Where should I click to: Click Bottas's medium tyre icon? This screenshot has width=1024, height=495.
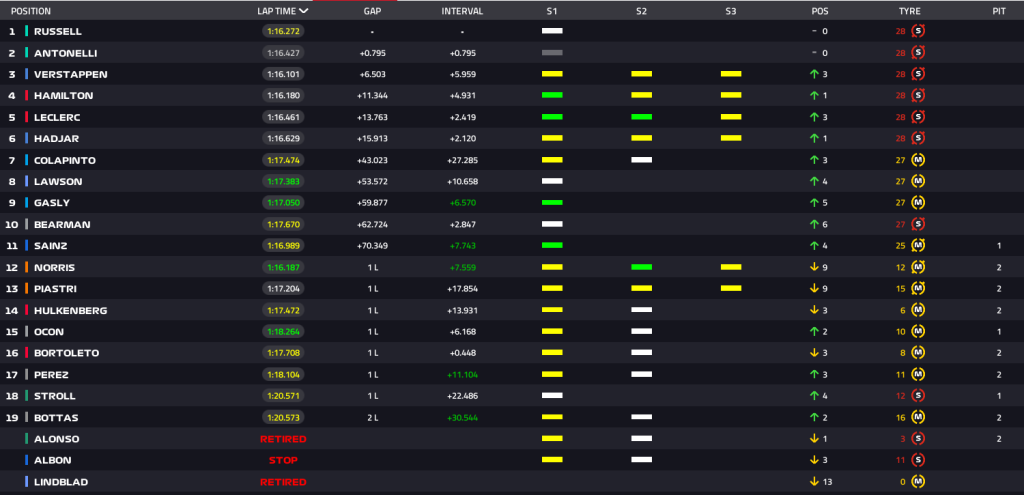pos(918,417)
